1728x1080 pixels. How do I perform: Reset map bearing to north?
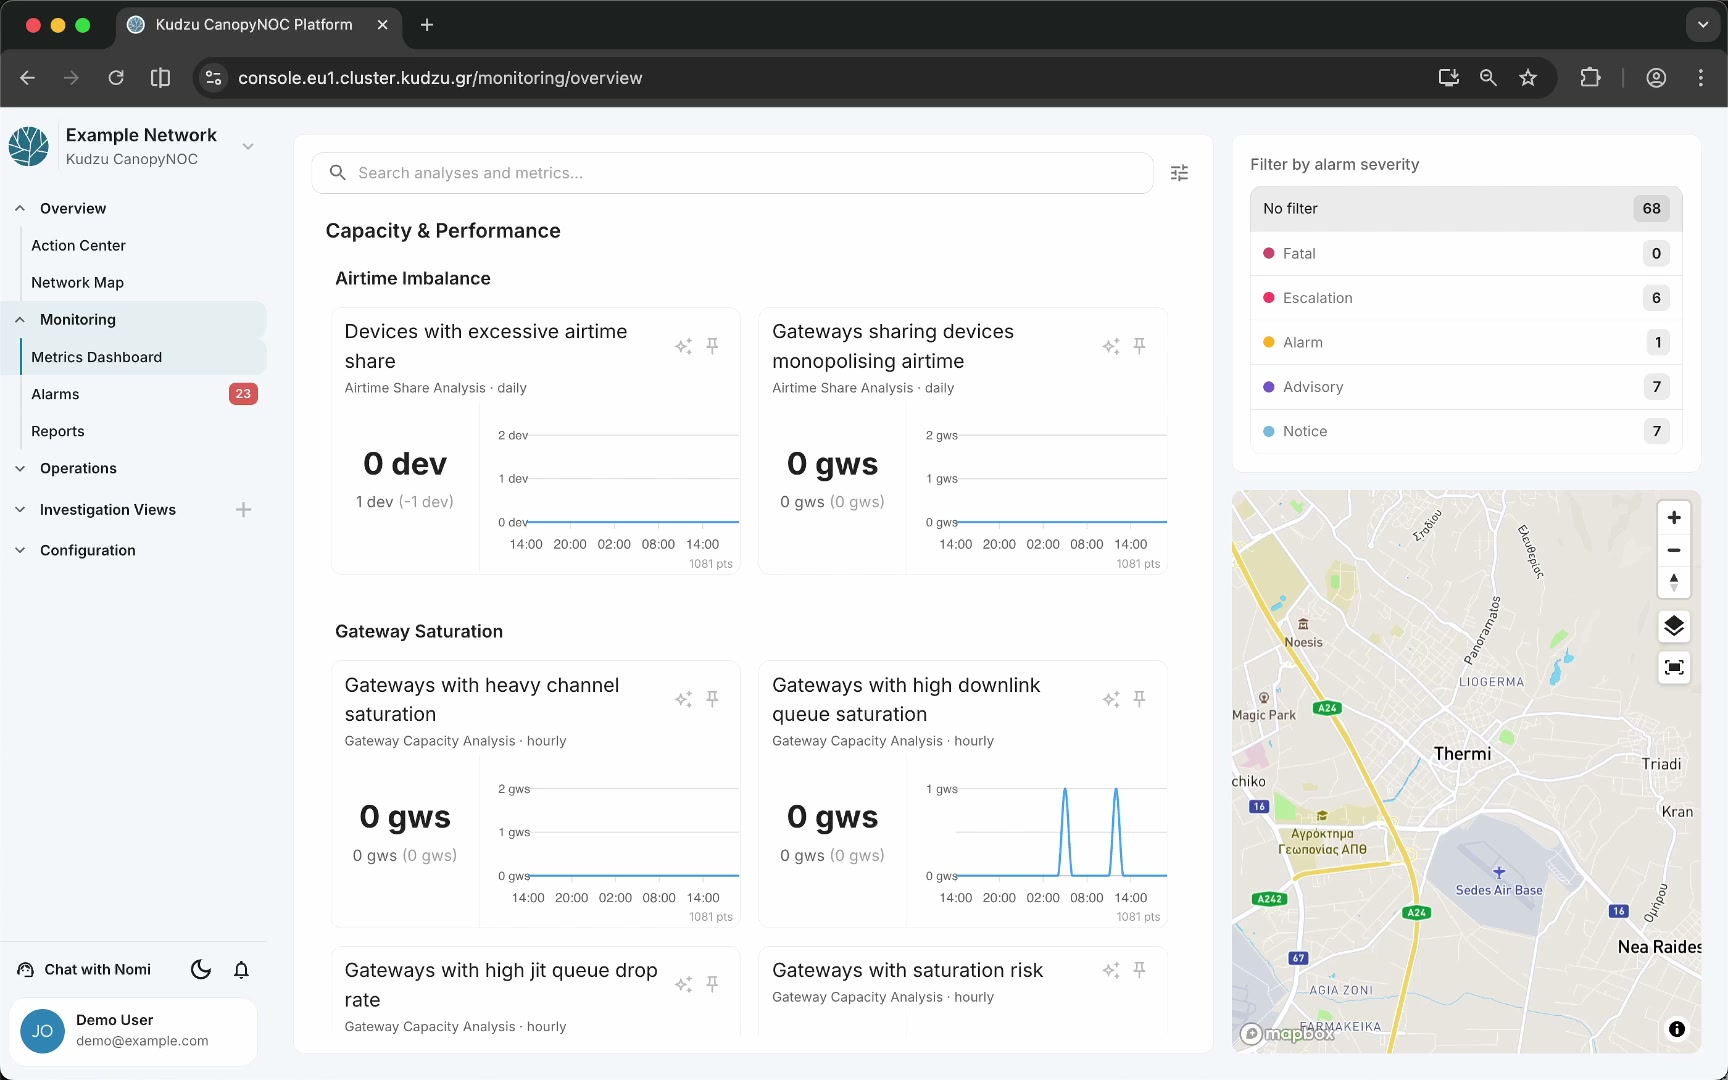(x=1674, y=582)
